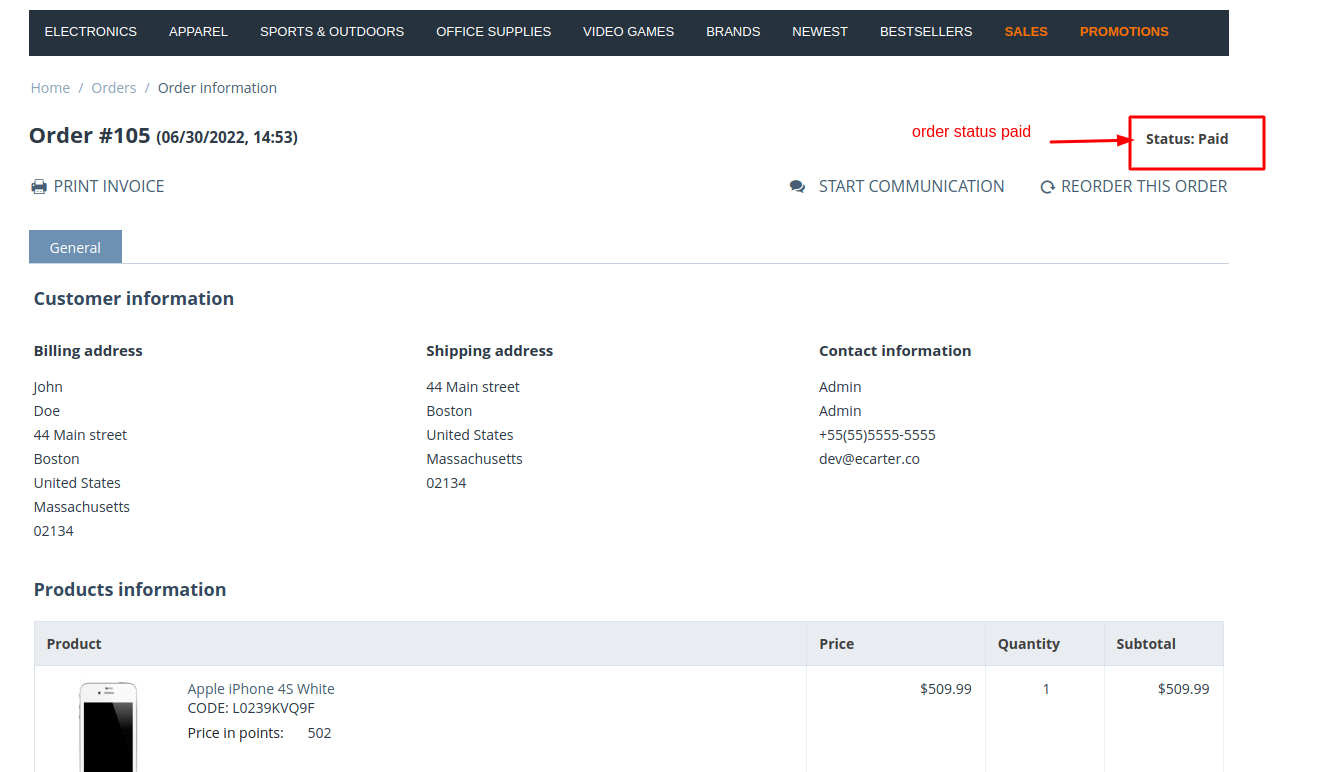Open the Bestsellers menu item
1329x772 pixels.
[x=925, y=32]
